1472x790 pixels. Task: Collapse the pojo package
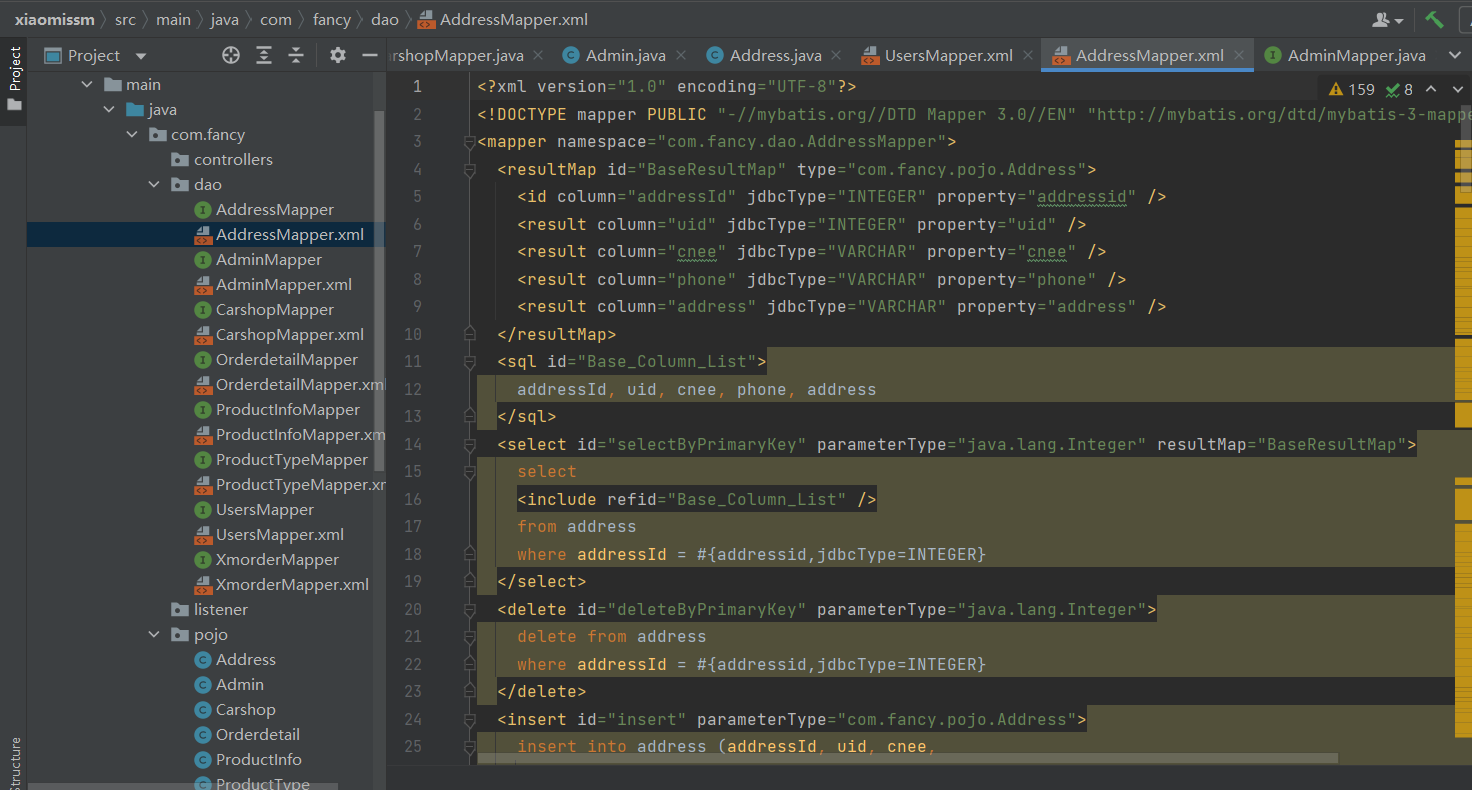153,635
